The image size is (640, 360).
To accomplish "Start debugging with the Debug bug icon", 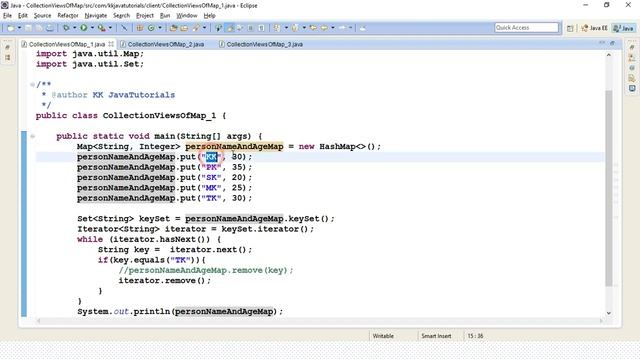I will point(66,28).
